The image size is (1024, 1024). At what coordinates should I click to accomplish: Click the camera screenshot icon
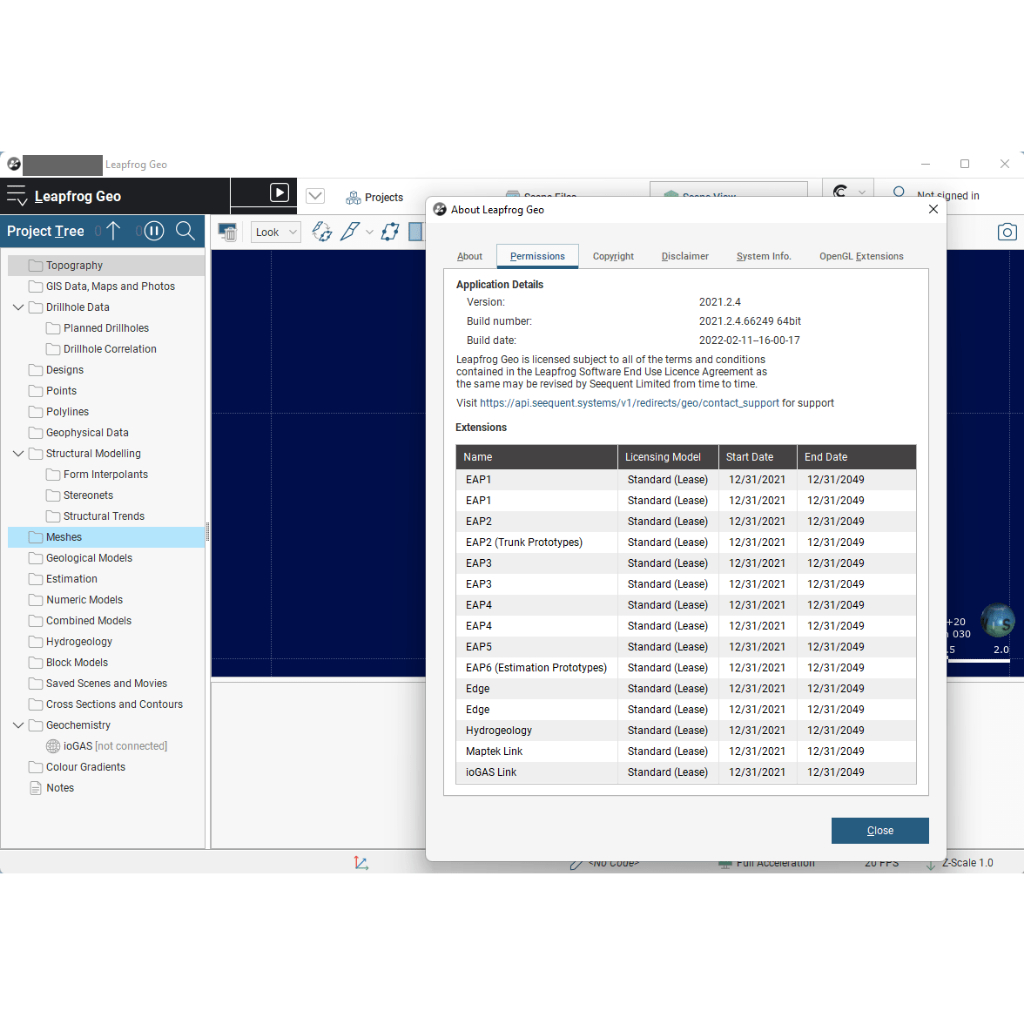(1007, 232)
